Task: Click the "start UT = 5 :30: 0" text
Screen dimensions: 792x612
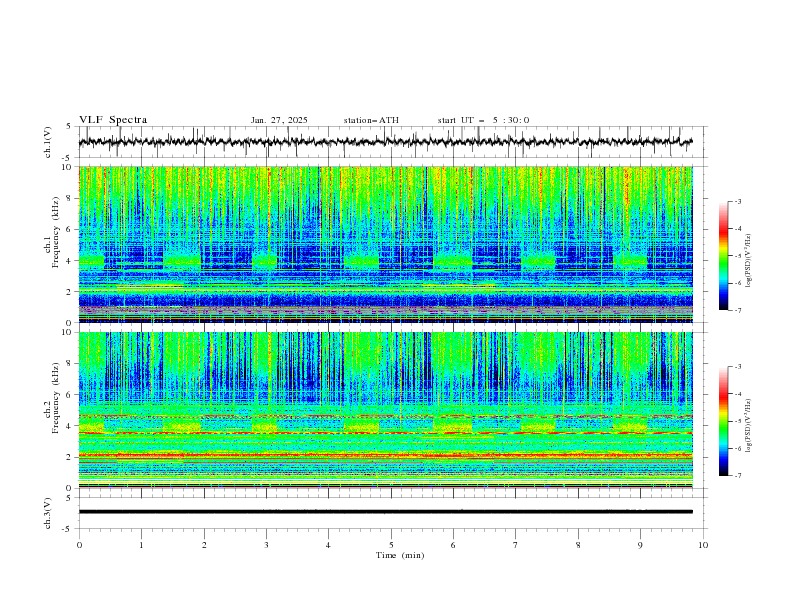Action: pos(483,120)
